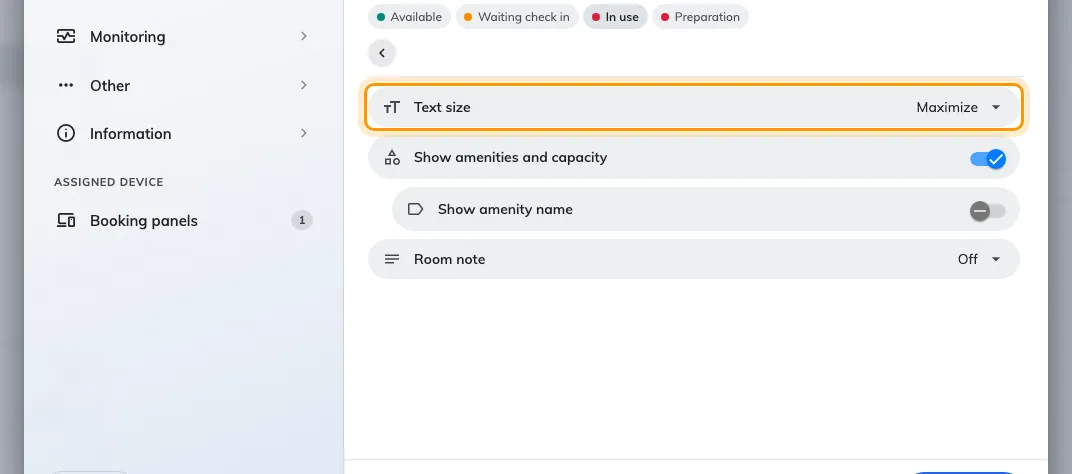The image size is (1072, 474).
Task: Open Booking panels under Assigned Device
Action: click(x=183, y=220)
